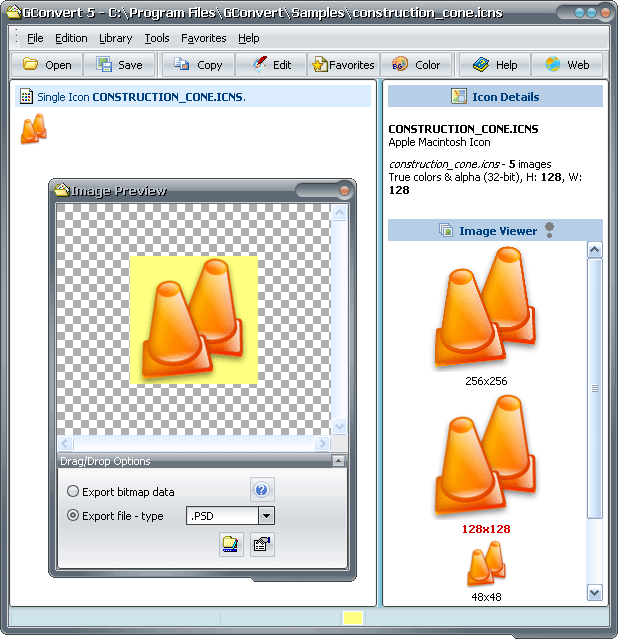Close the GConvert main window
The width and height of the screenshot is (618, 639).
coord(605,13)
